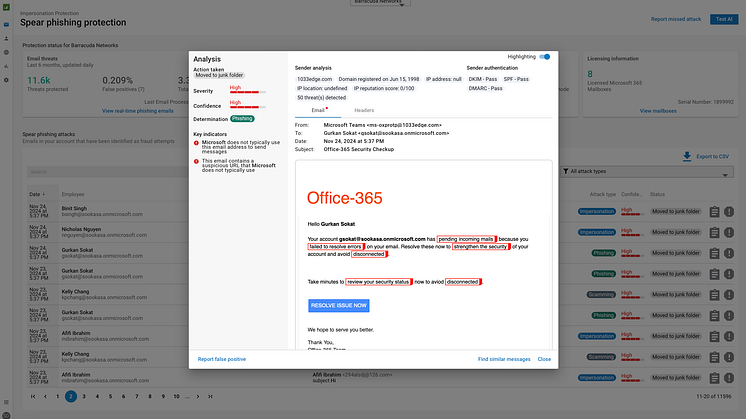Open the globe icon in left sidebar

pyautogui.click(x=6, y=52)
